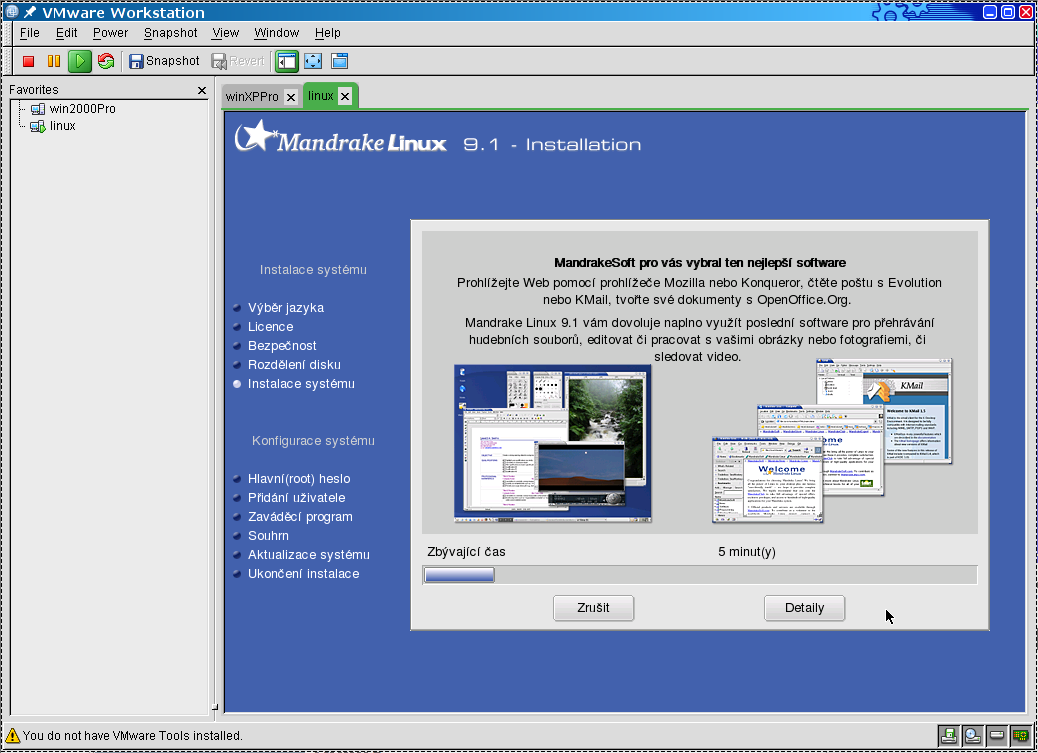Viewport: 1038px width, 753px height.
Task: Click the Souhrn step
Action: coord(267,536)
